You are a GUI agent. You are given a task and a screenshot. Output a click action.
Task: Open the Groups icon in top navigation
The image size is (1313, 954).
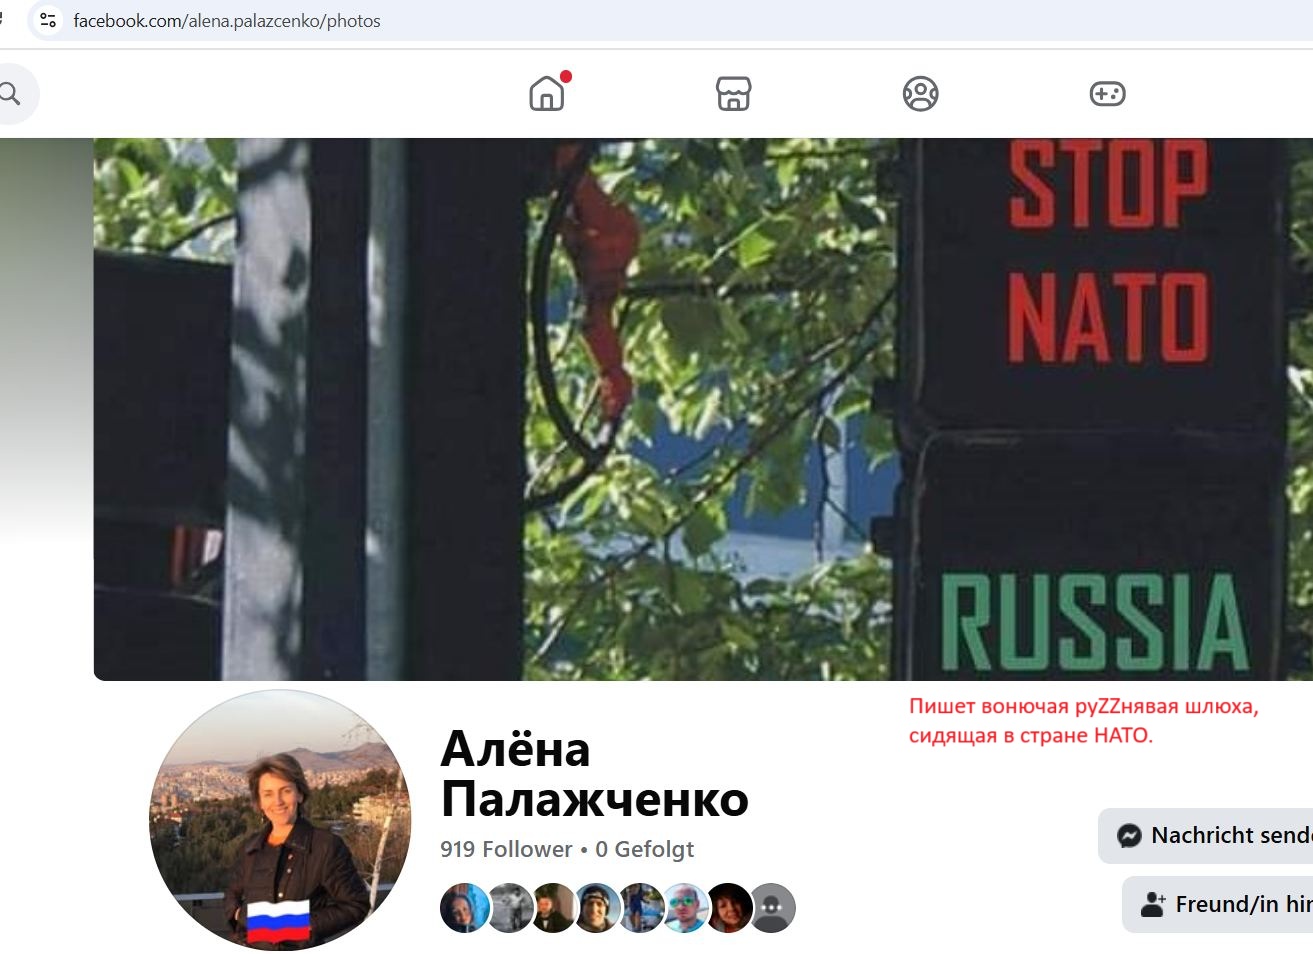tap(920, 94)
